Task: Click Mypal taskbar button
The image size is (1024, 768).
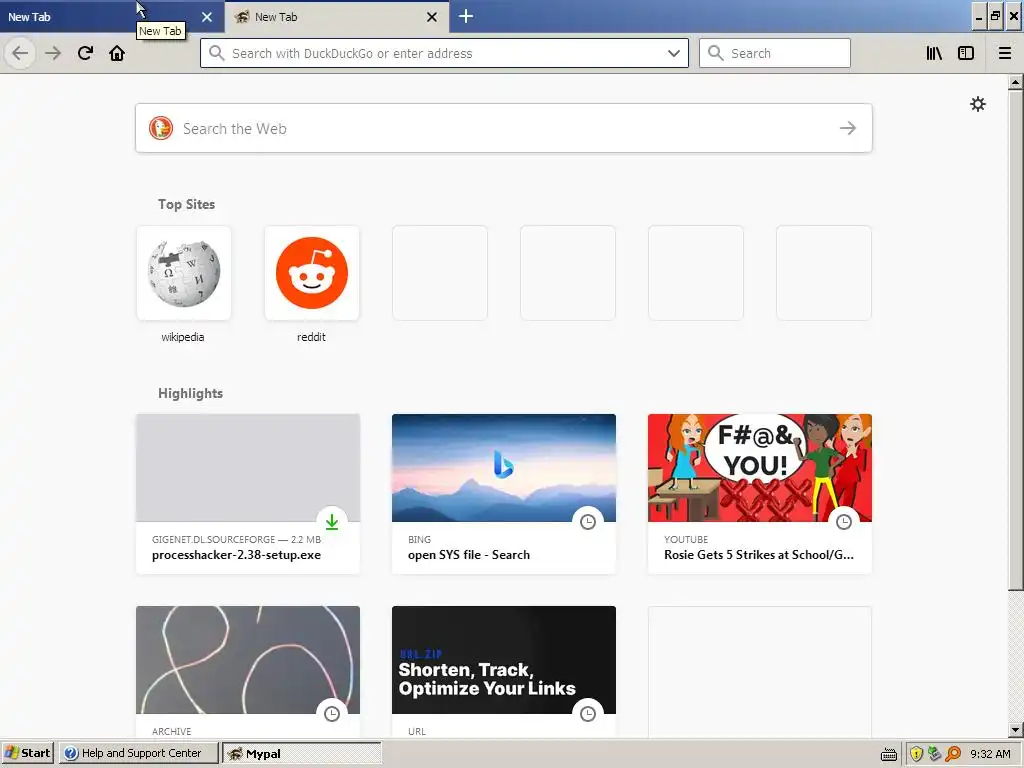Action: tap(302, 753)
